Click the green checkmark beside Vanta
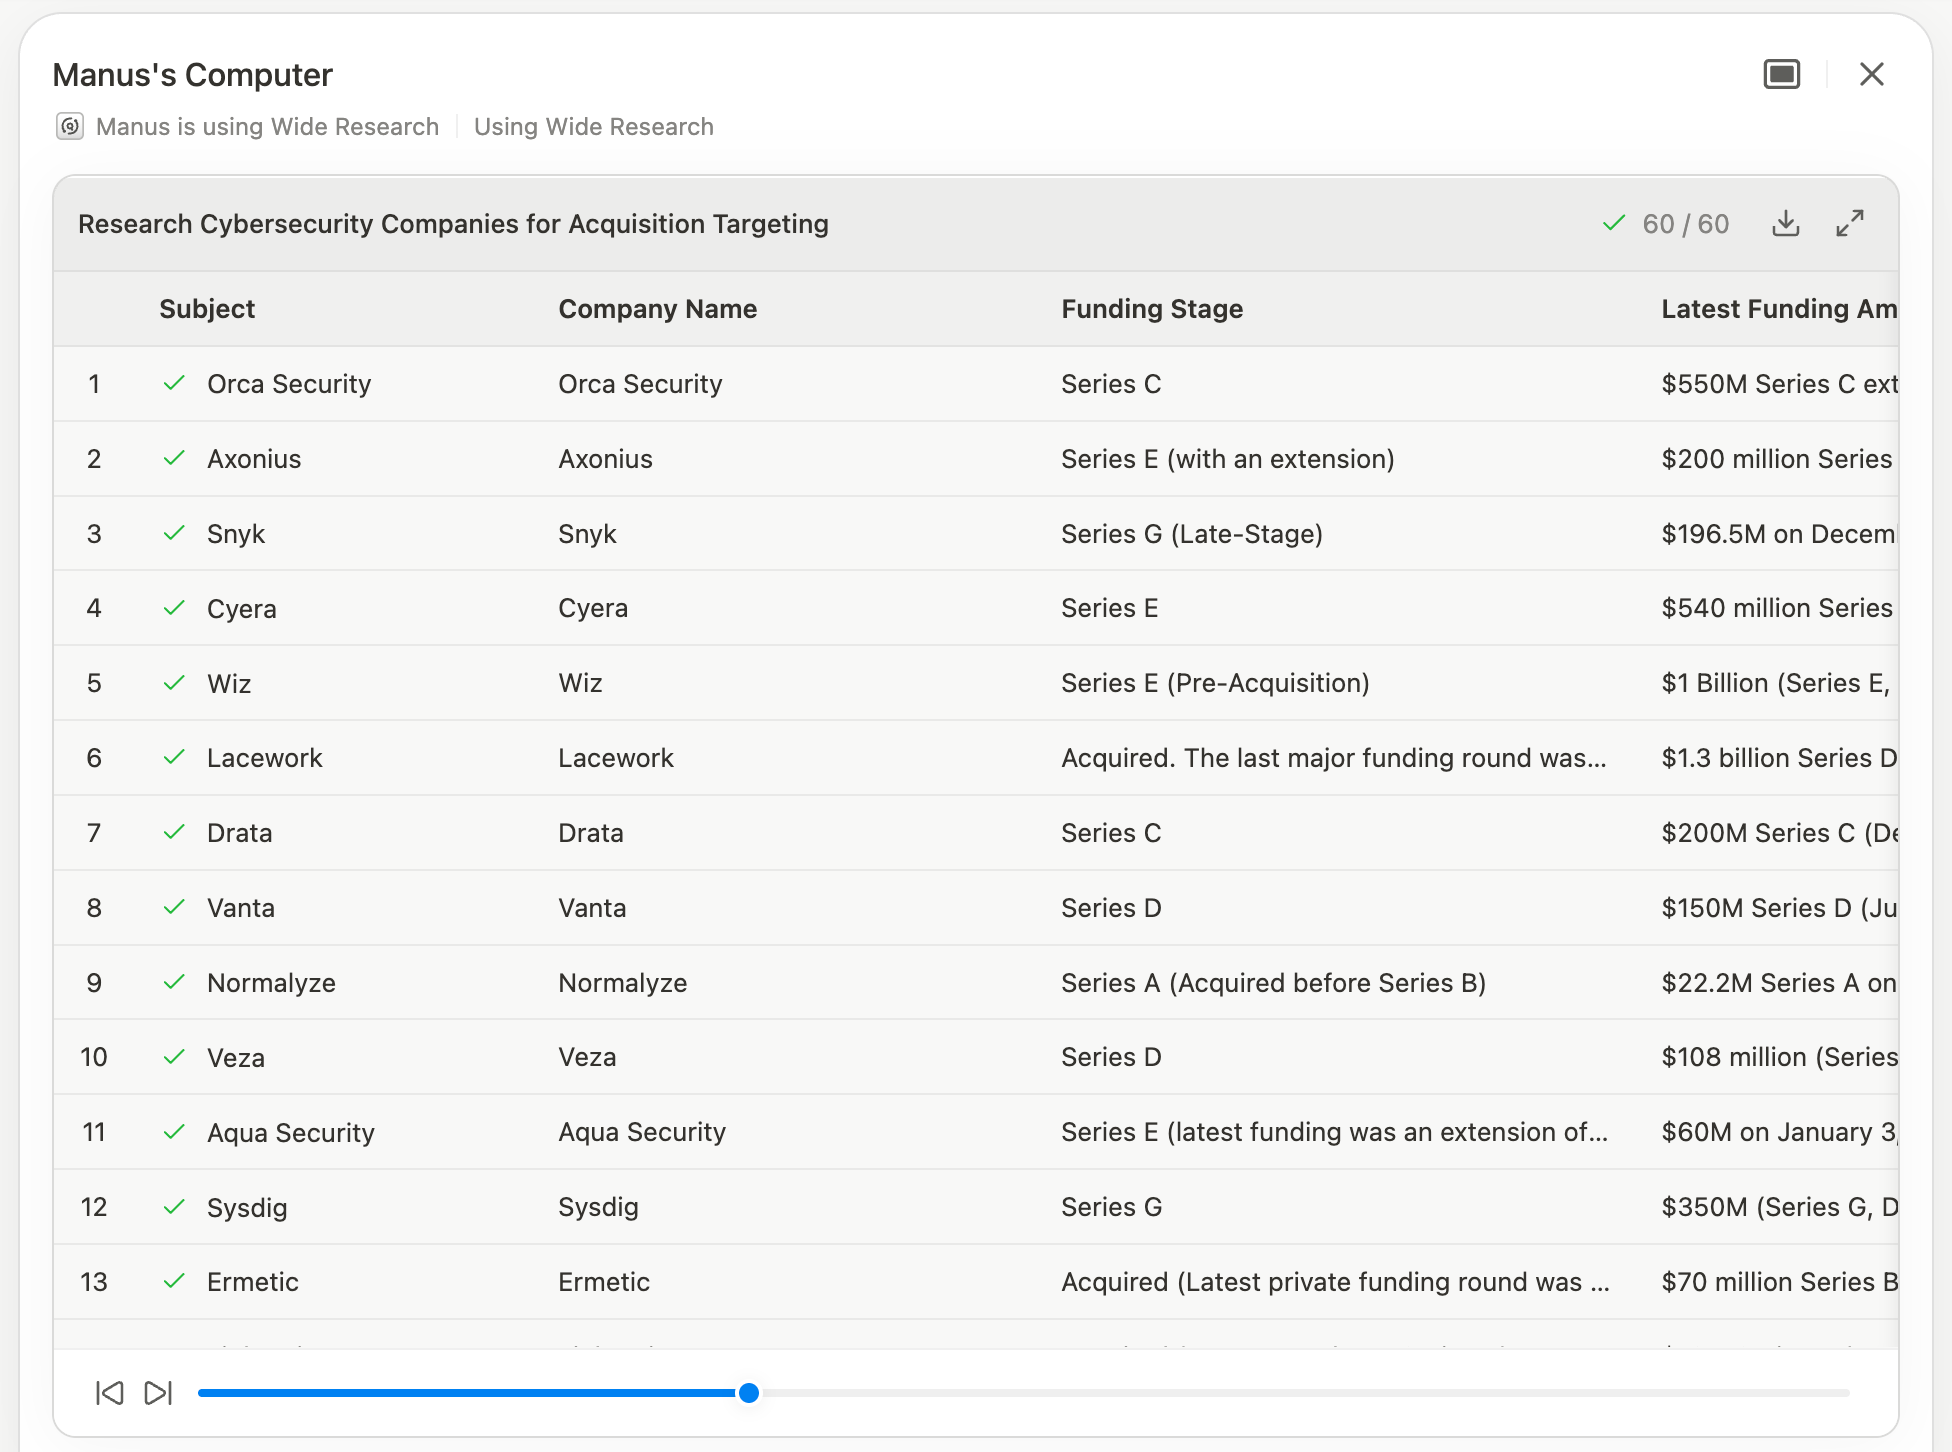The image size is (1952, 1452). (x=174, y=907)
